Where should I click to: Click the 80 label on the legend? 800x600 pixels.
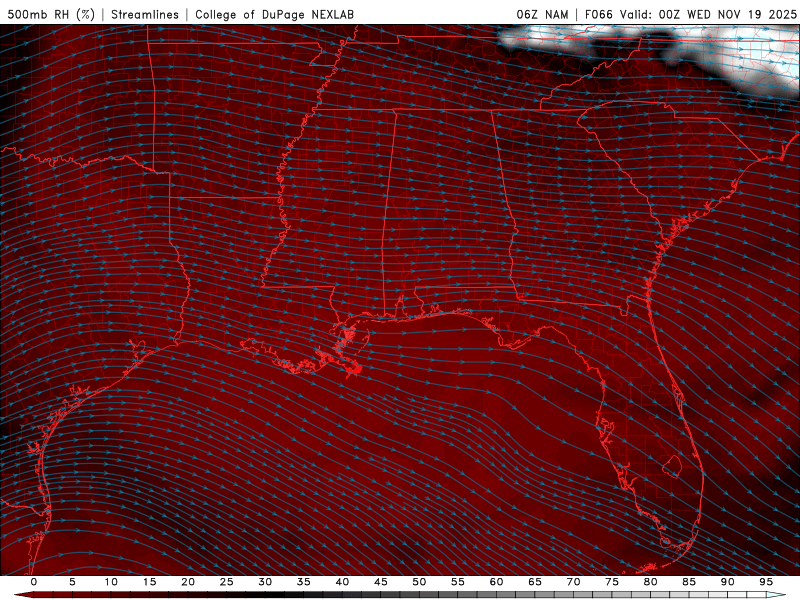(651, 582)
